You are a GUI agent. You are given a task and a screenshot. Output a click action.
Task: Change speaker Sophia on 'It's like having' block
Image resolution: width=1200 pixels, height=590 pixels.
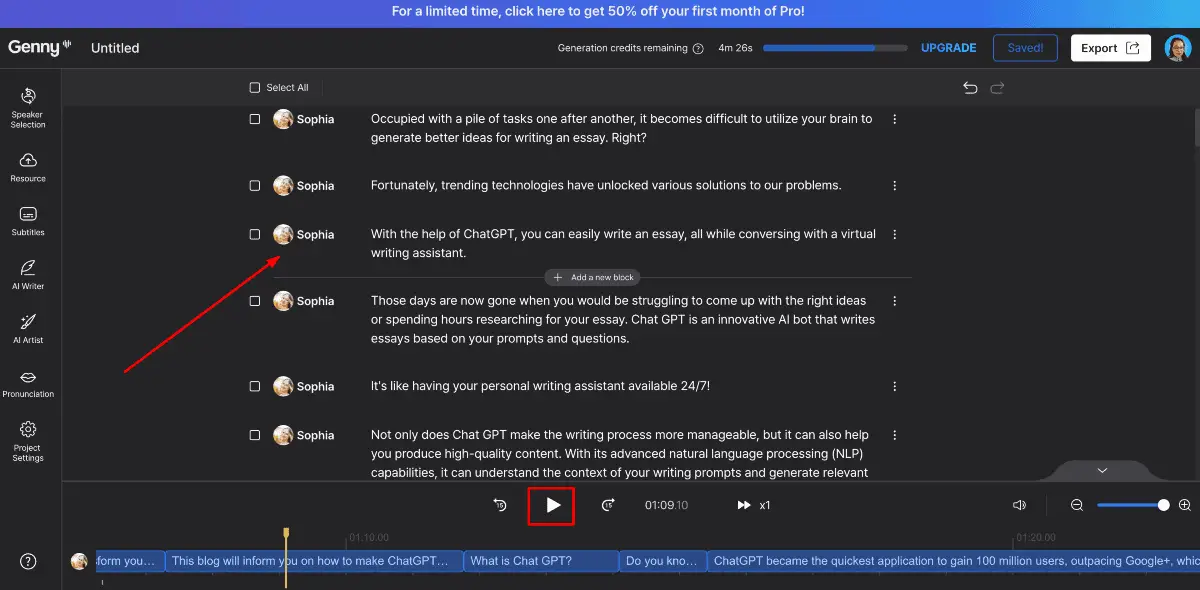tap(304, 386)
